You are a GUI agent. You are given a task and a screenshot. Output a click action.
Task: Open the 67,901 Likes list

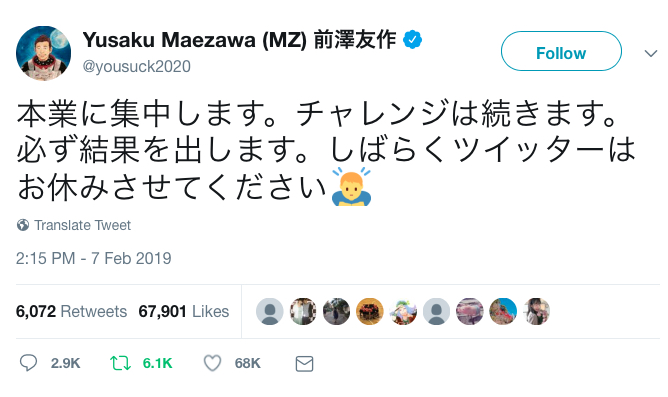point(184,311)
